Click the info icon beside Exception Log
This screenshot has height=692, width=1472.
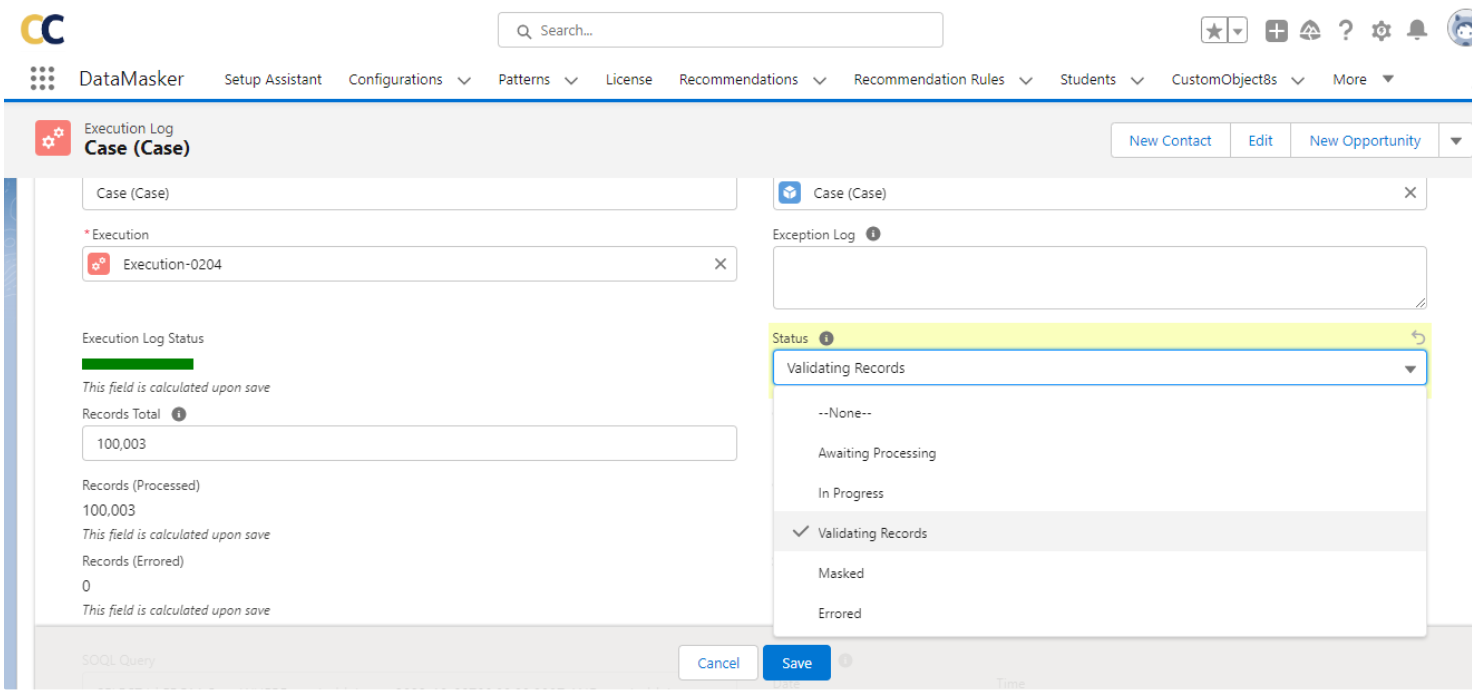tap(873, 235)
